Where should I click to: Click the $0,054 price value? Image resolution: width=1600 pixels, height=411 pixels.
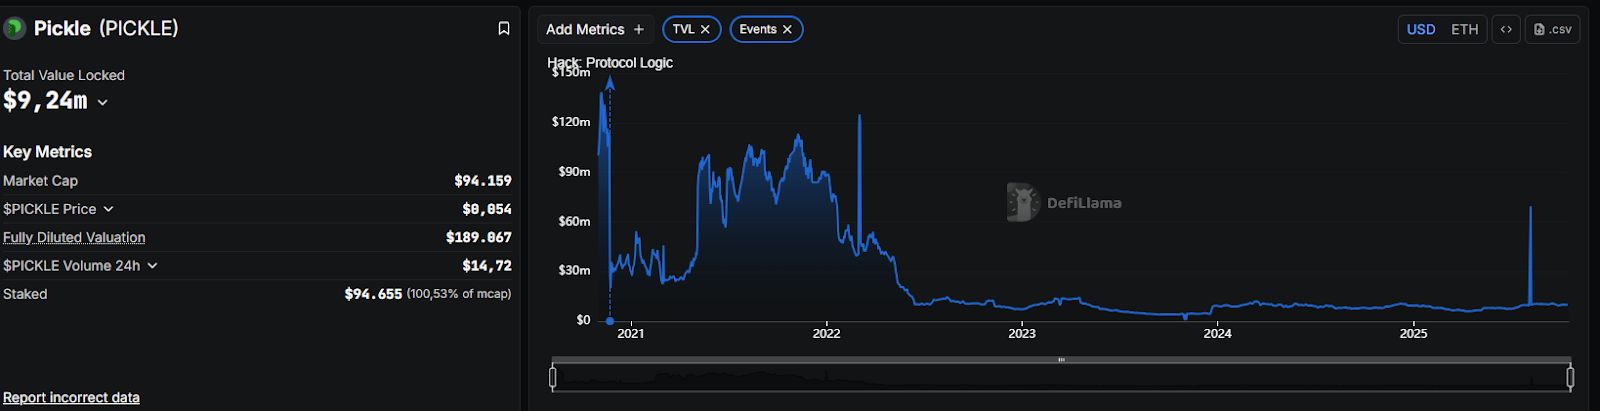point(487,209)
